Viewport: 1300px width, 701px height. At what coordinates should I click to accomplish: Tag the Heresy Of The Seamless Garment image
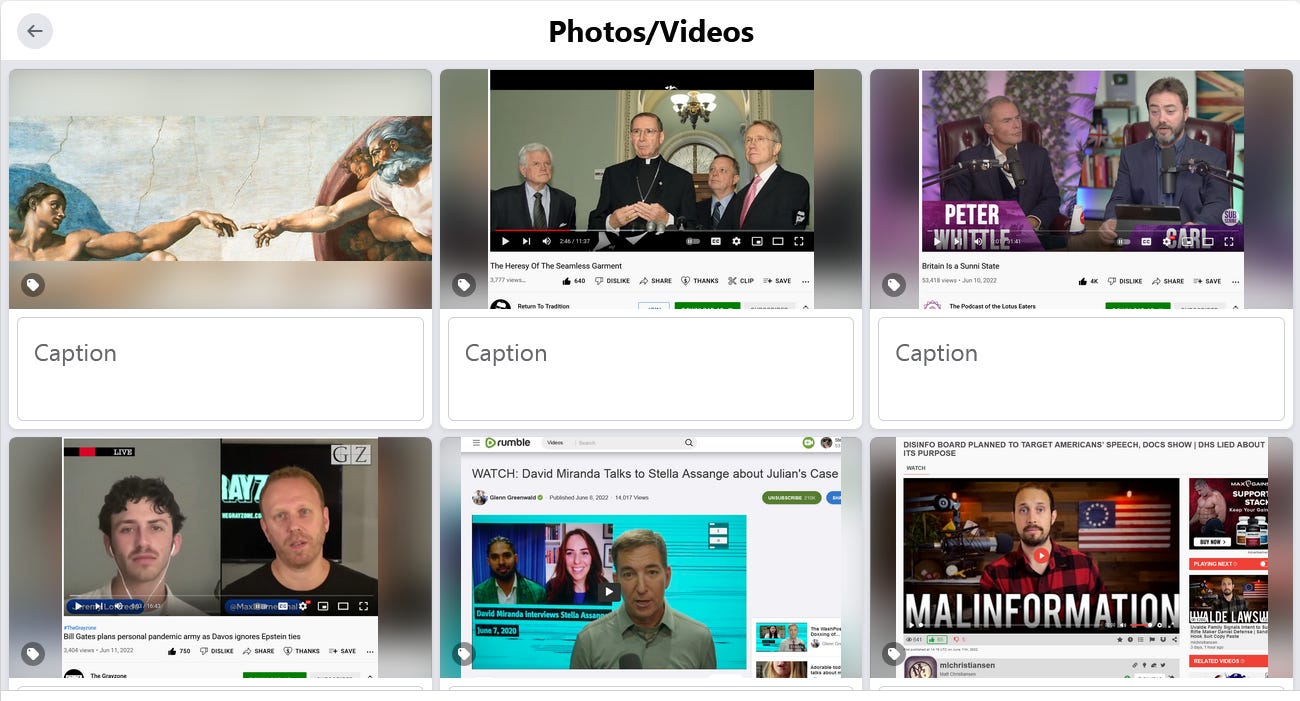464,285
